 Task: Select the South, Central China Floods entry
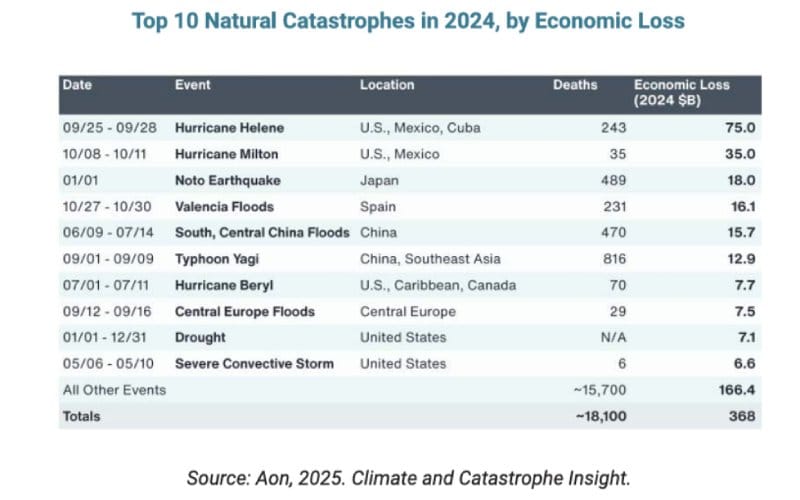pyautogui.click(x=262, y=233)
